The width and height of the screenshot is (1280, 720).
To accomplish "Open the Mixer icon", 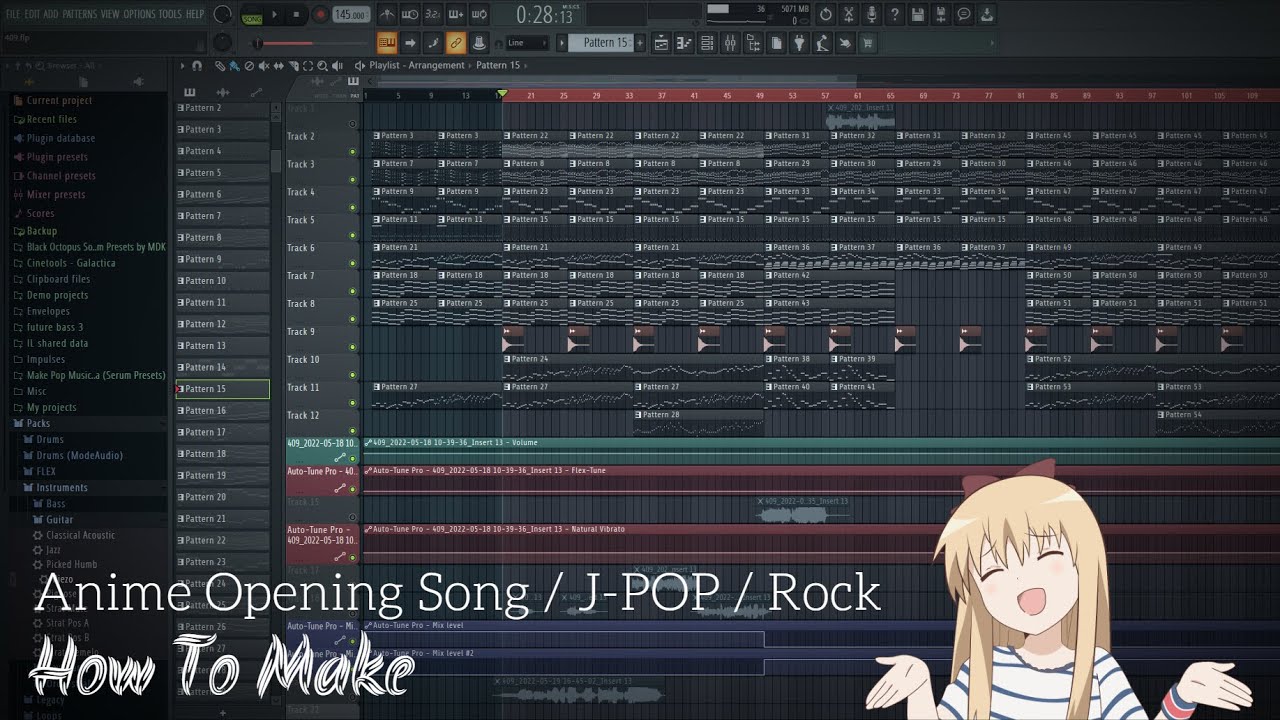I will [x=730, y=43].
